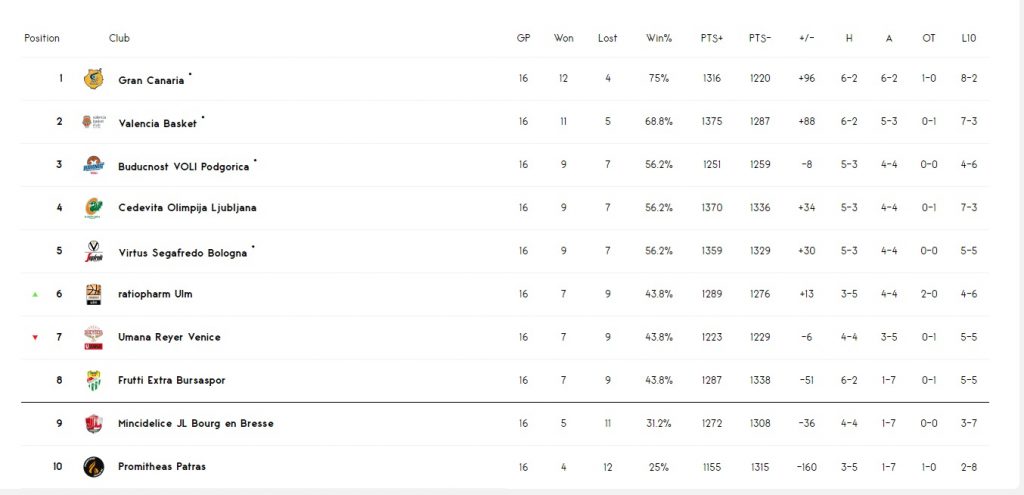The image size is (1024, 495).
Task: Select the Frutti Extra Bursaspor logo
Action: 93,381
